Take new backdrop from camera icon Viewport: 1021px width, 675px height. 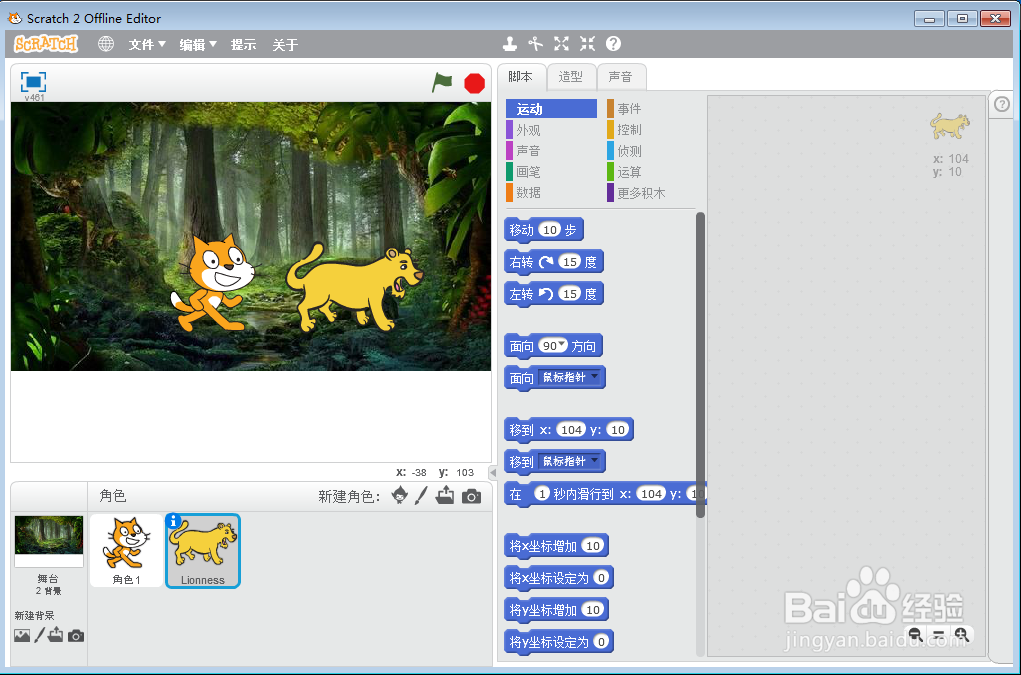pyautogui.click(x=76, y=635)
